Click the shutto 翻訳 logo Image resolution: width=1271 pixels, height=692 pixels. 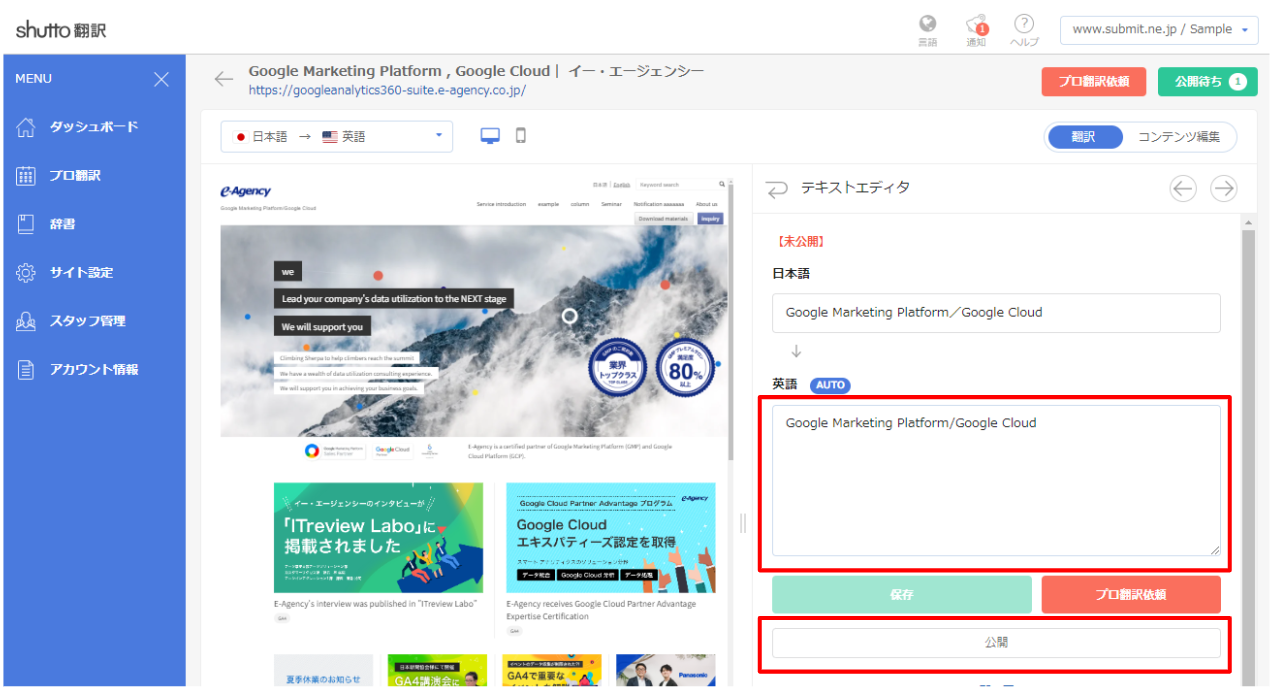[x=61, y=30]
